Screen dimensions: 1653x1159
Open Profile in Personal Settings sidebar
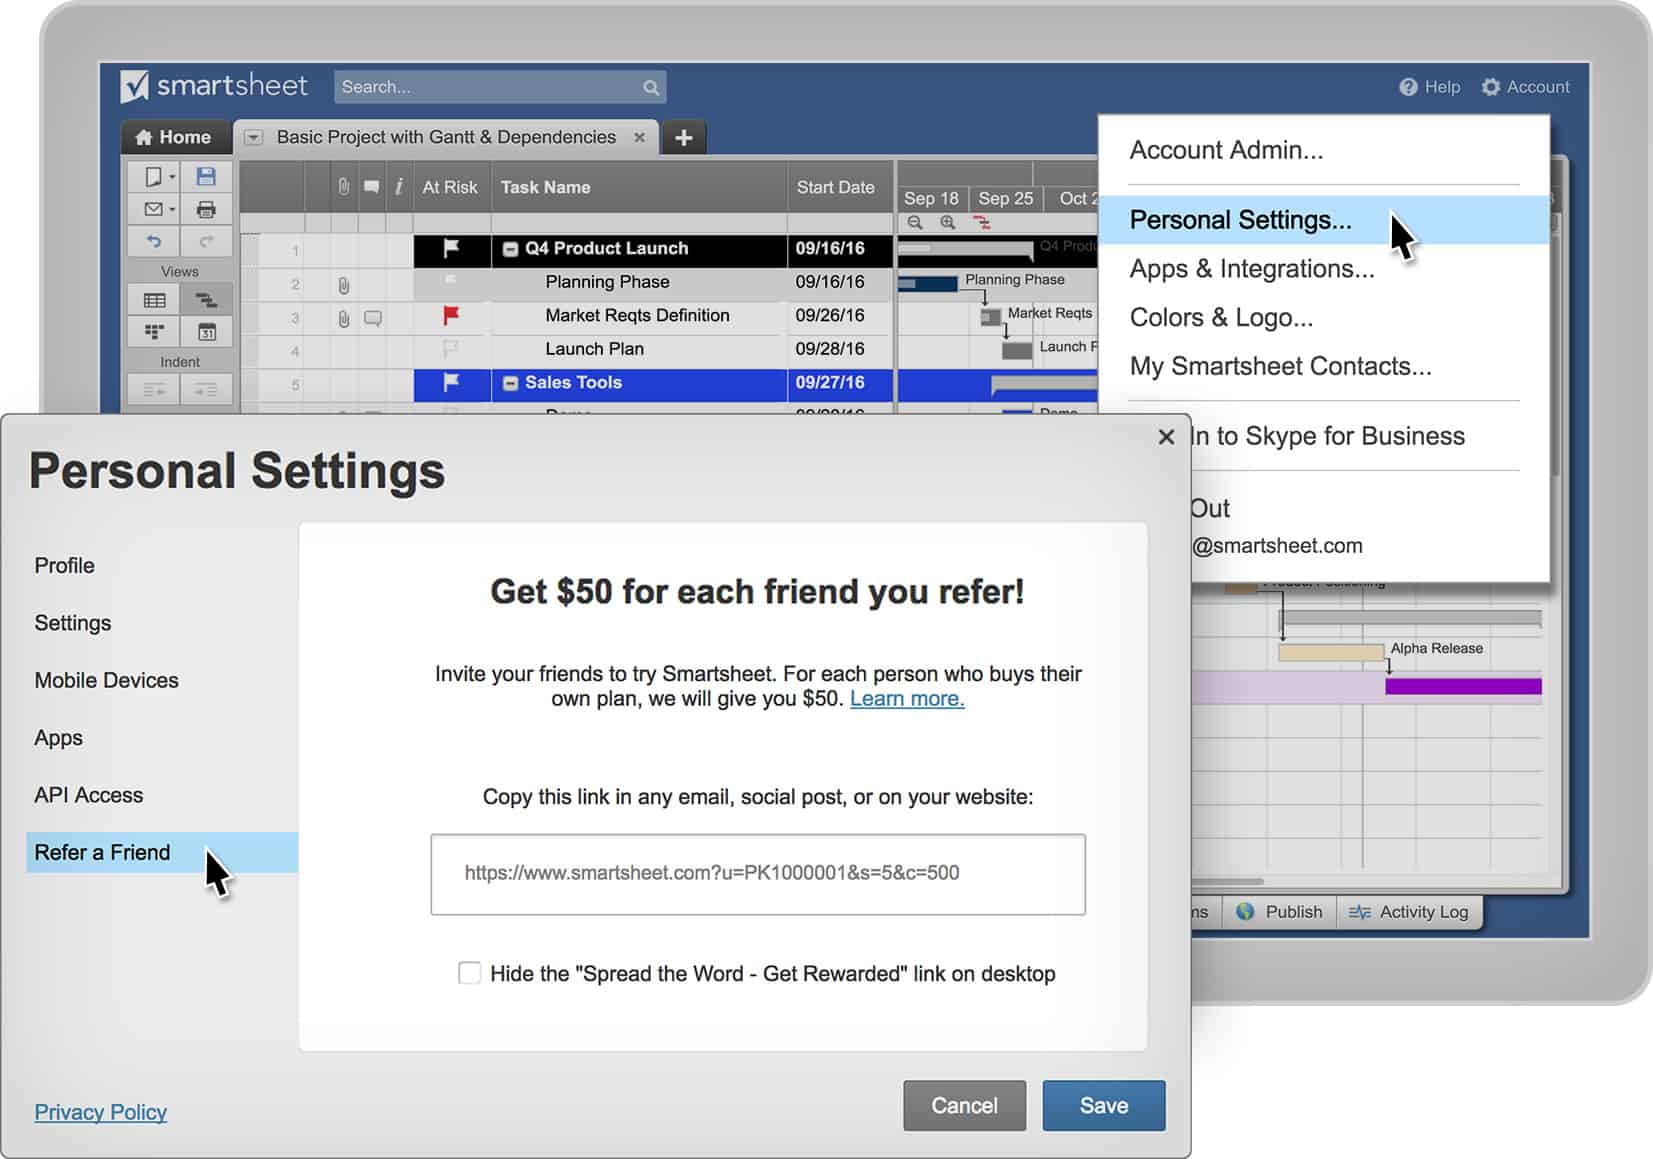coord(65,566)
